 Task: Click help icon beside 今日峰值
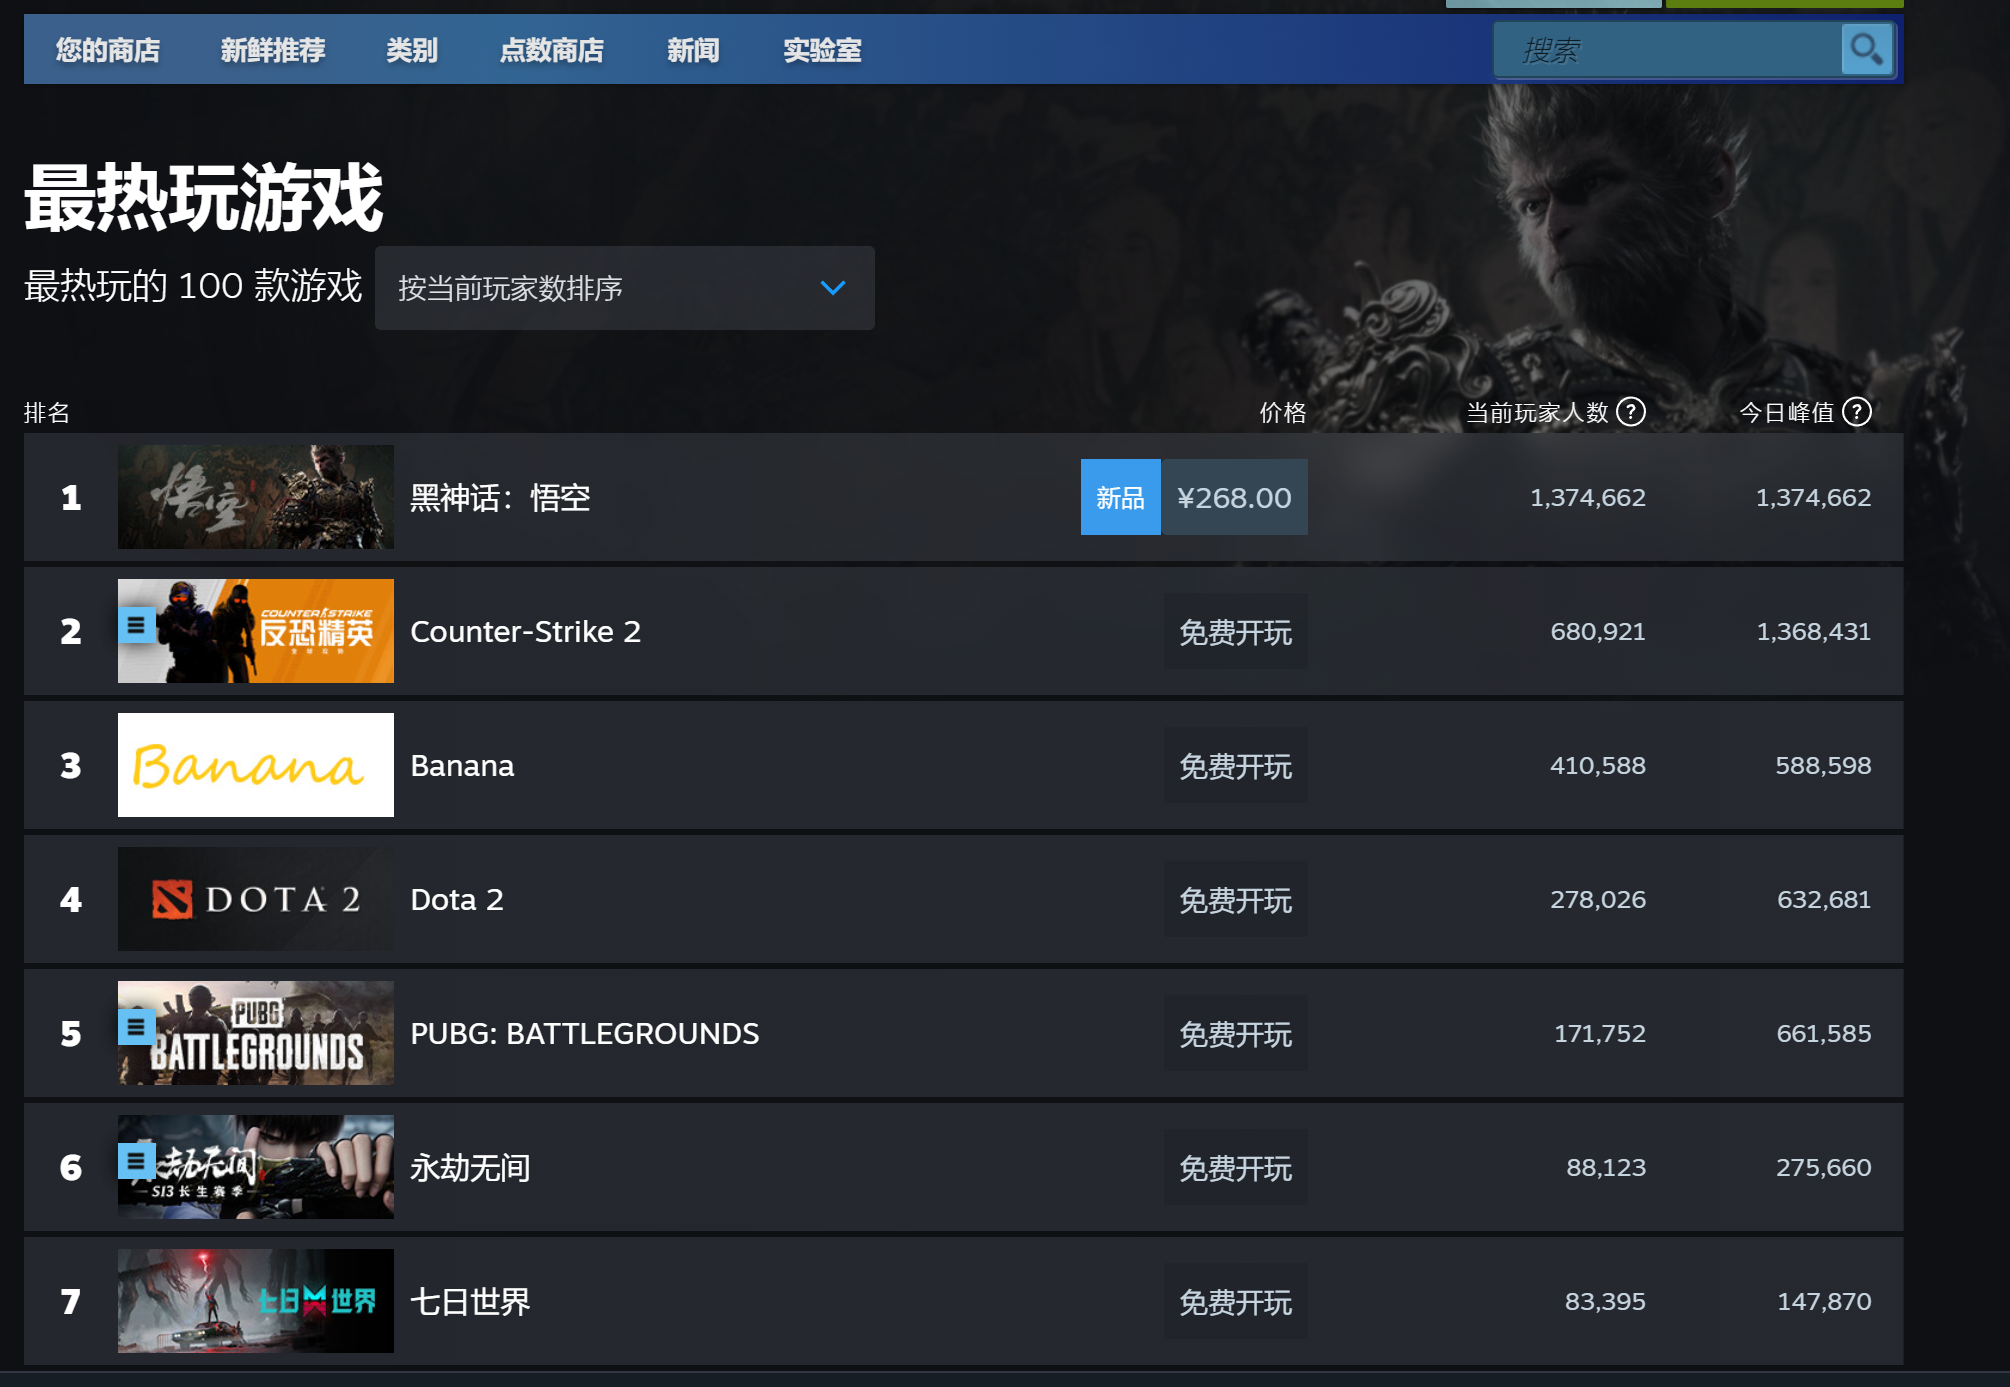point(1857,412)
